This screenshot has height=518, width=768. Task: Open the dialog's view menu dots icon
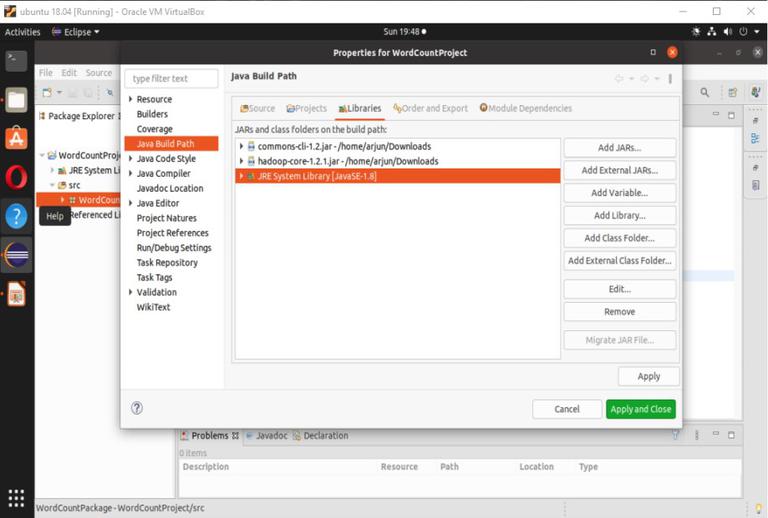(x=670, y=79)
